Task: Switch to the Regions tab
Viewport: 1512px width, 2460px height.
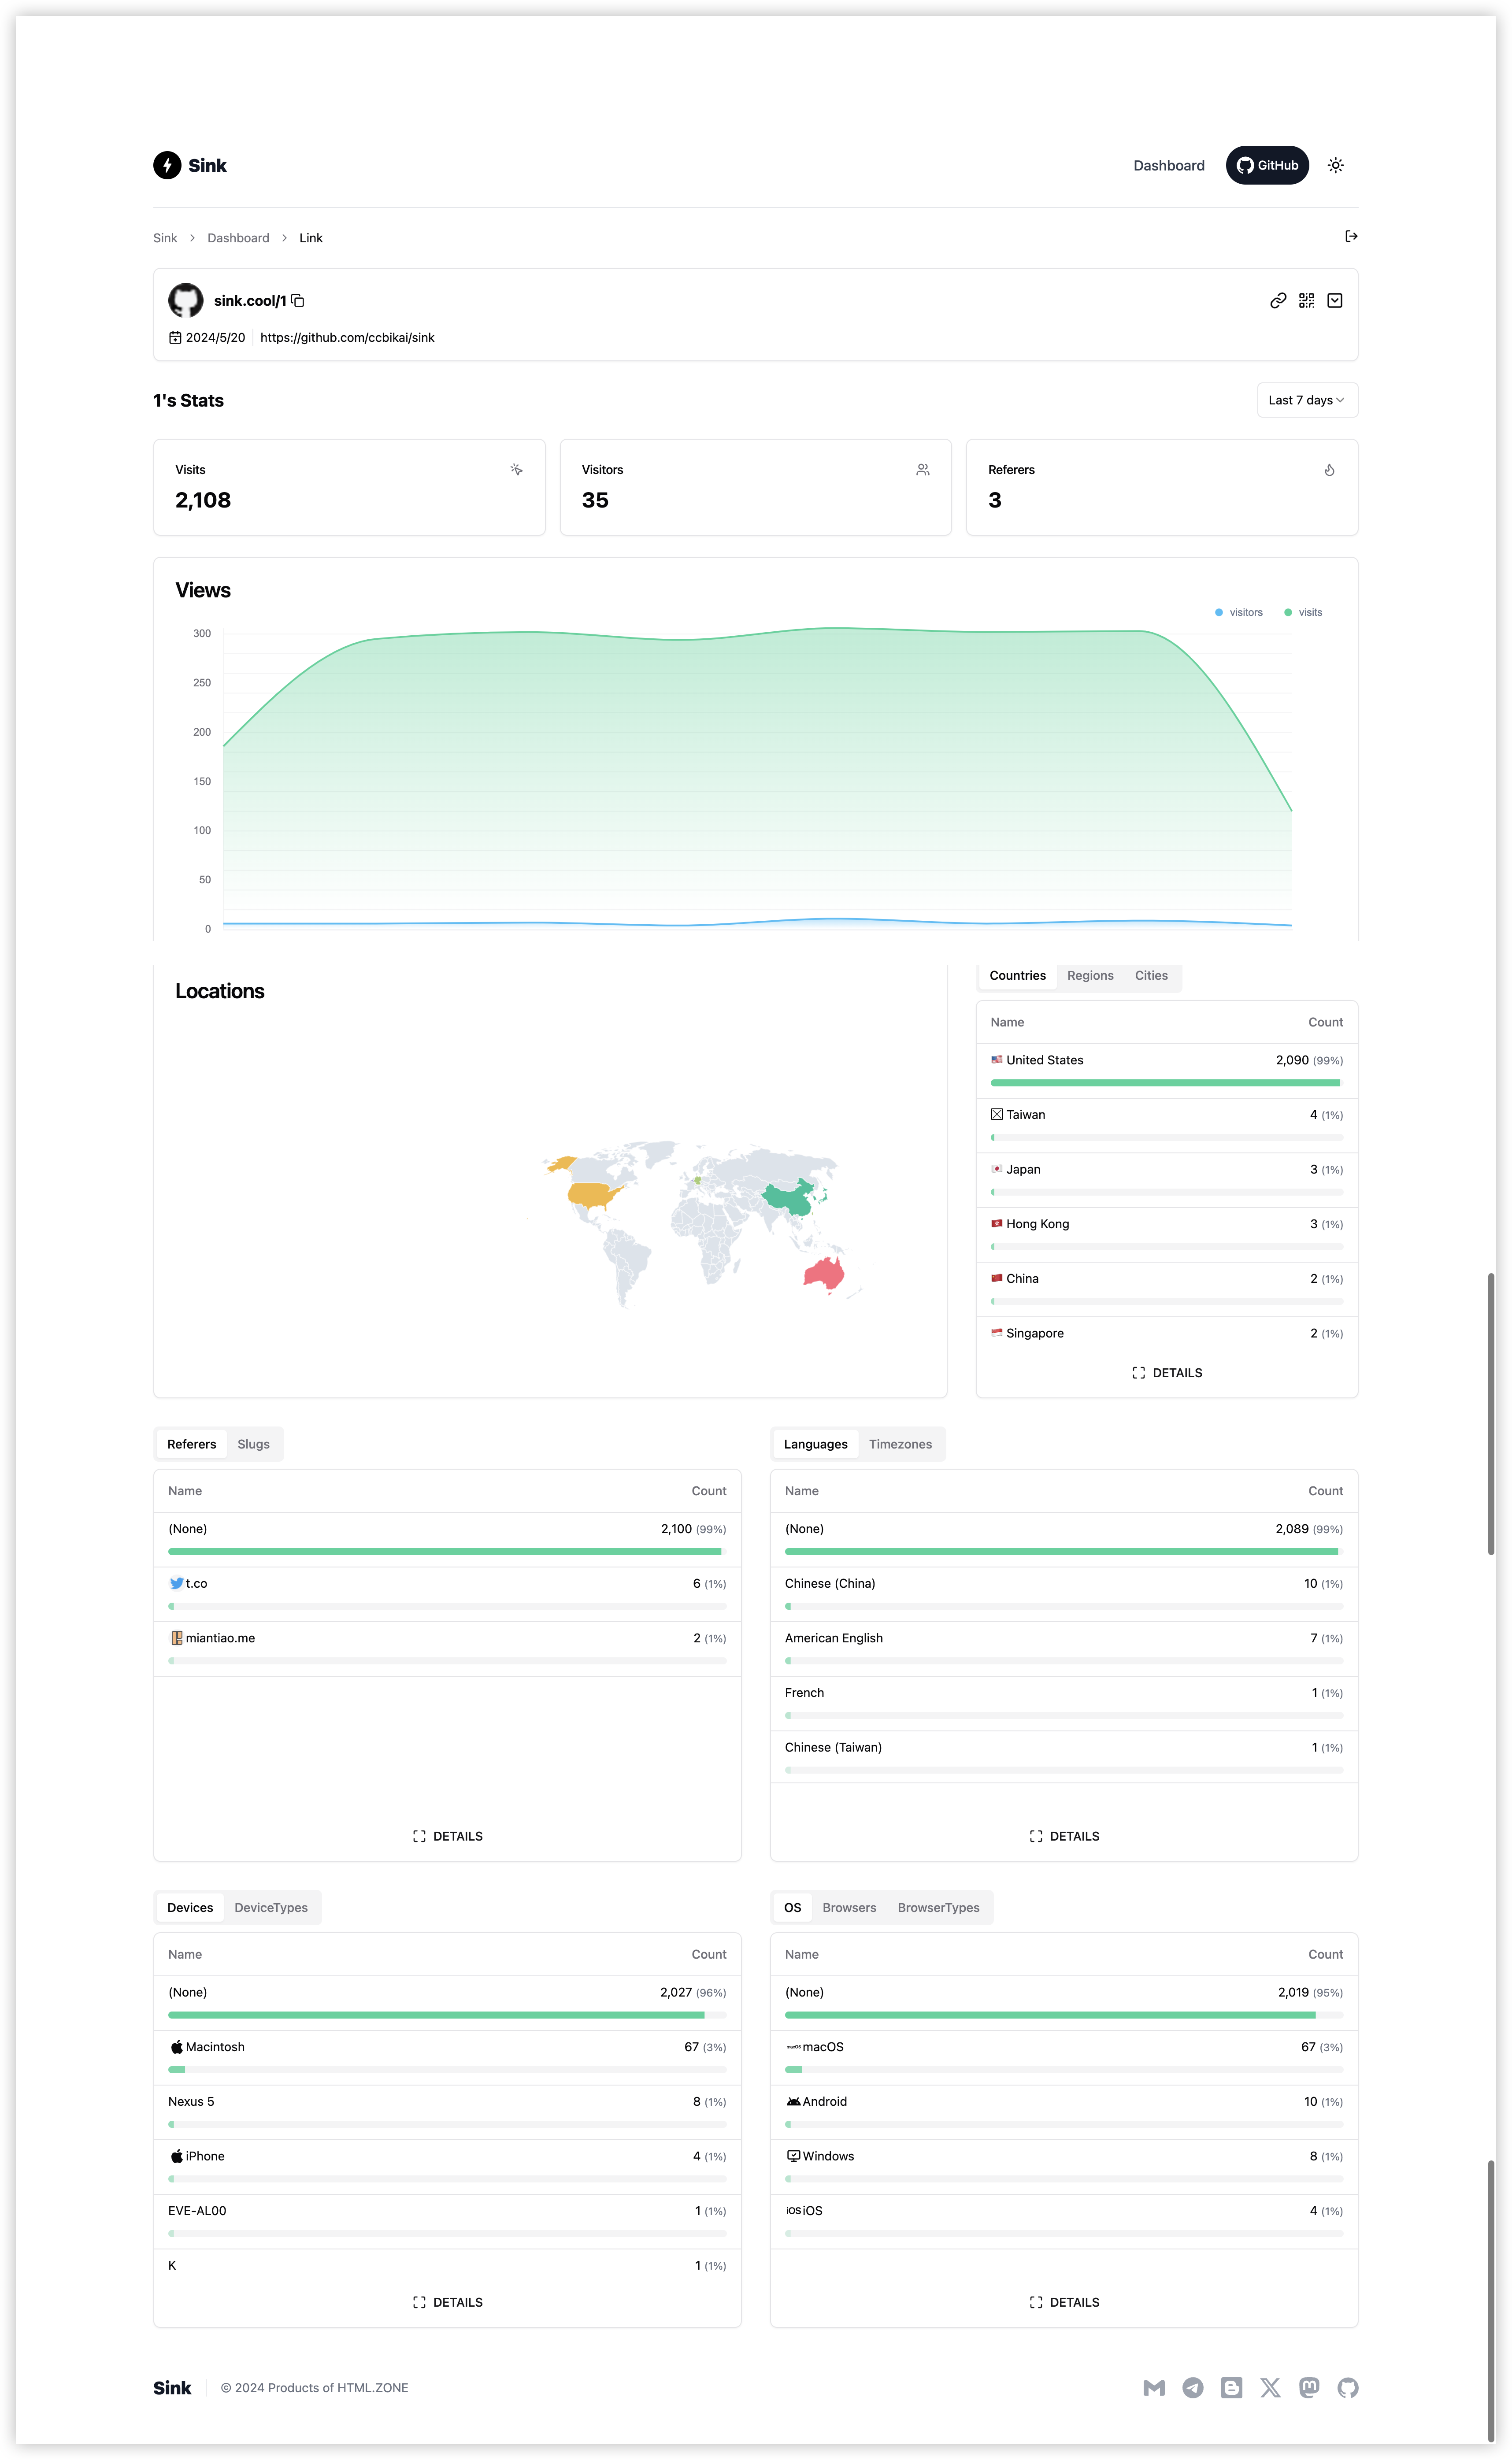Action: pyautogui.click(x=1089, y=976)
